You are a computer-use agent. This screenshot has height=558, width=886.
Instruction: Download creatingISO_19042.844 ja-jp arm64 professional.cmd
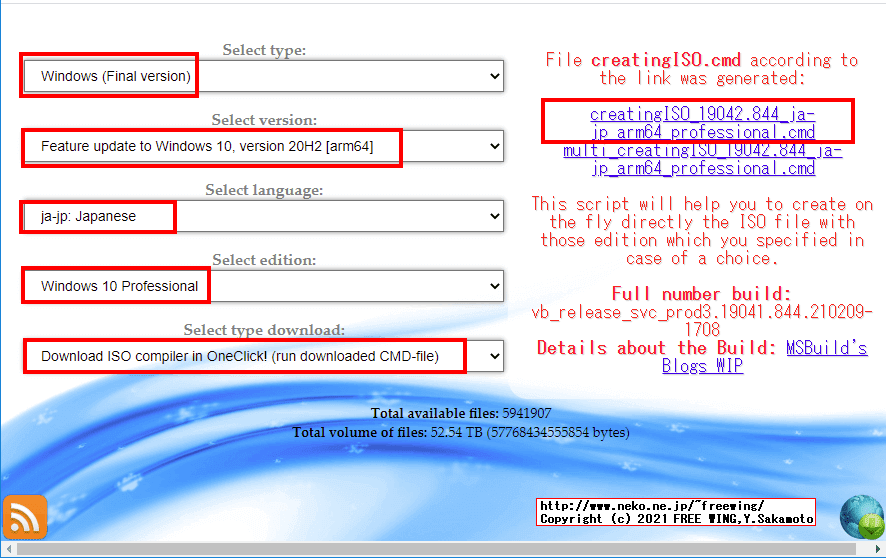pyautogui.click(x=701, y=123)
